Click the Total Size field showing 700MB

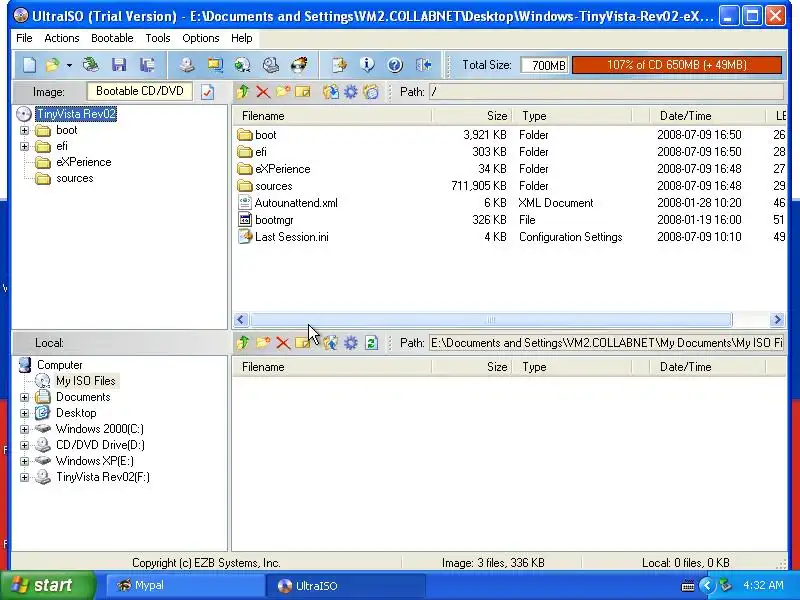tap(544, 65)
